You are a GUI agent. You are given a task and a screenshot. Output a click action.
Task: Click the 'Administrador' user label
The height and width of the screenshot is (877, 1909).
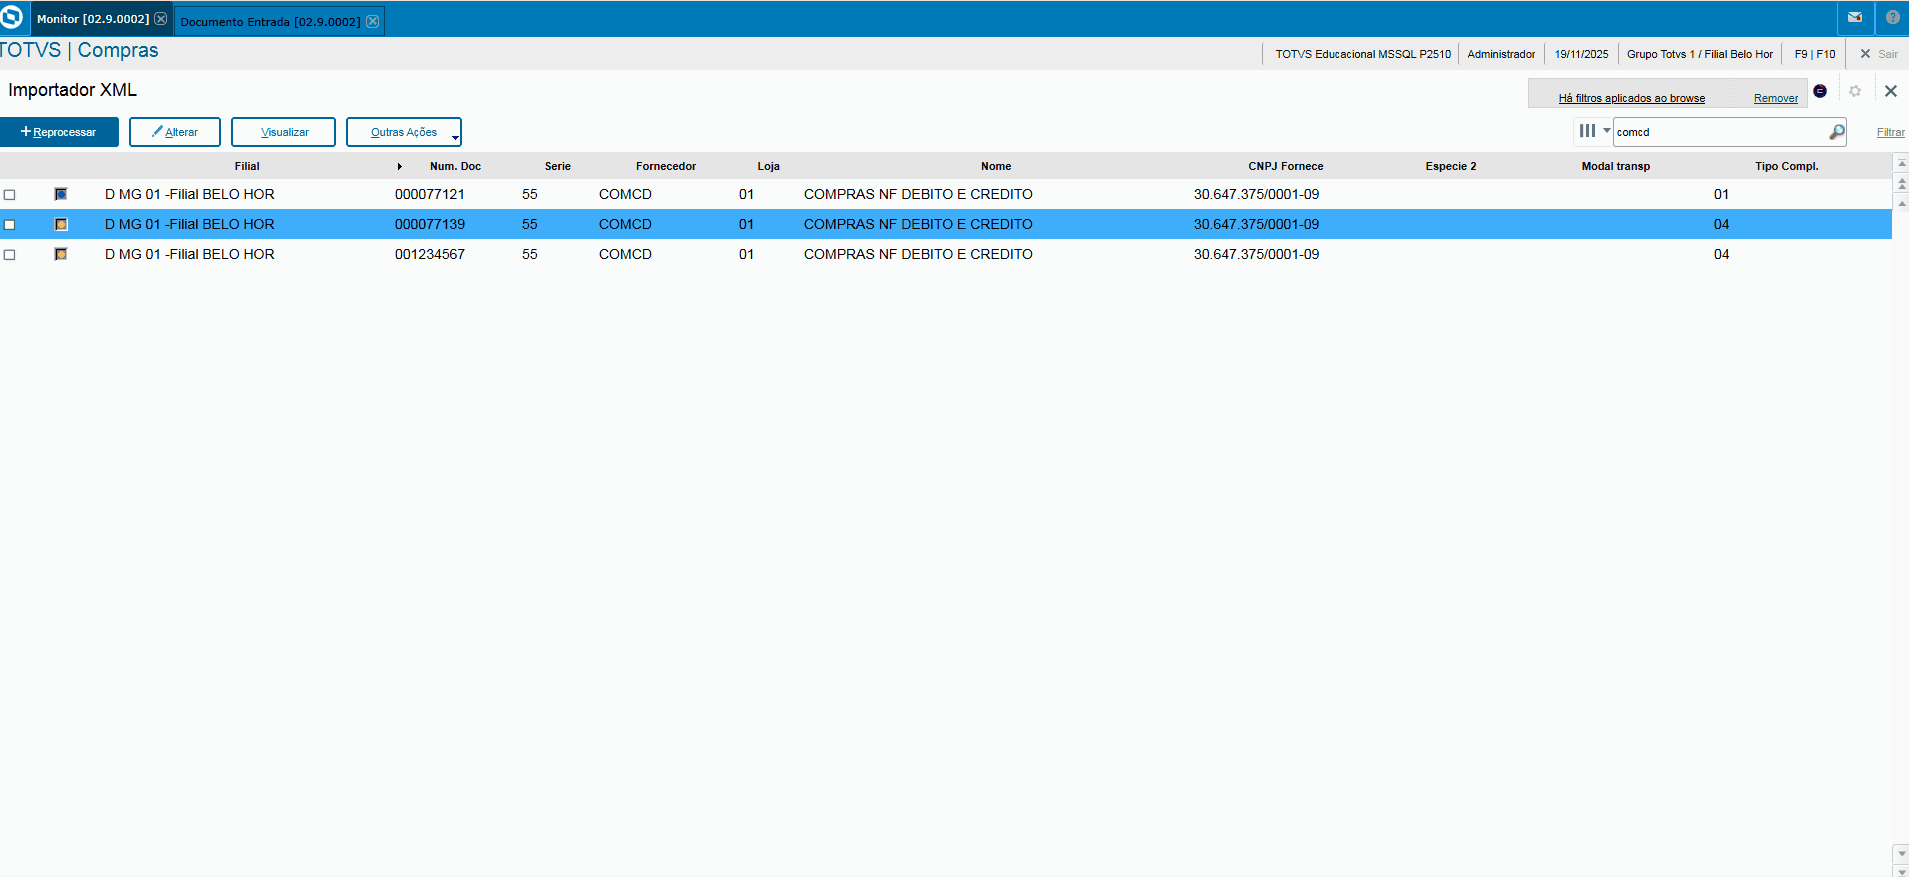pos(1501,54)
